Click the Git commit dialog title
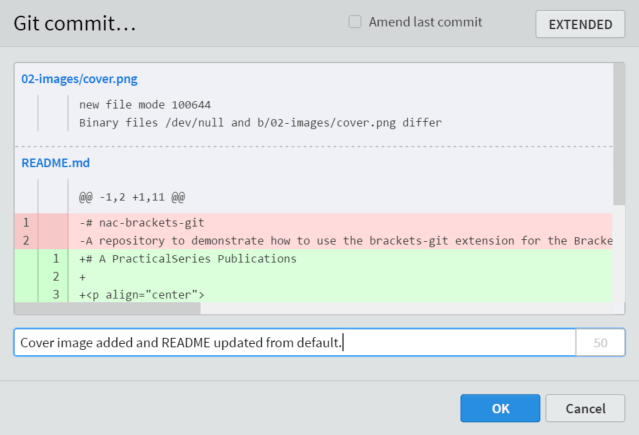This screenshot has width=639, height=435. [75, 23]
